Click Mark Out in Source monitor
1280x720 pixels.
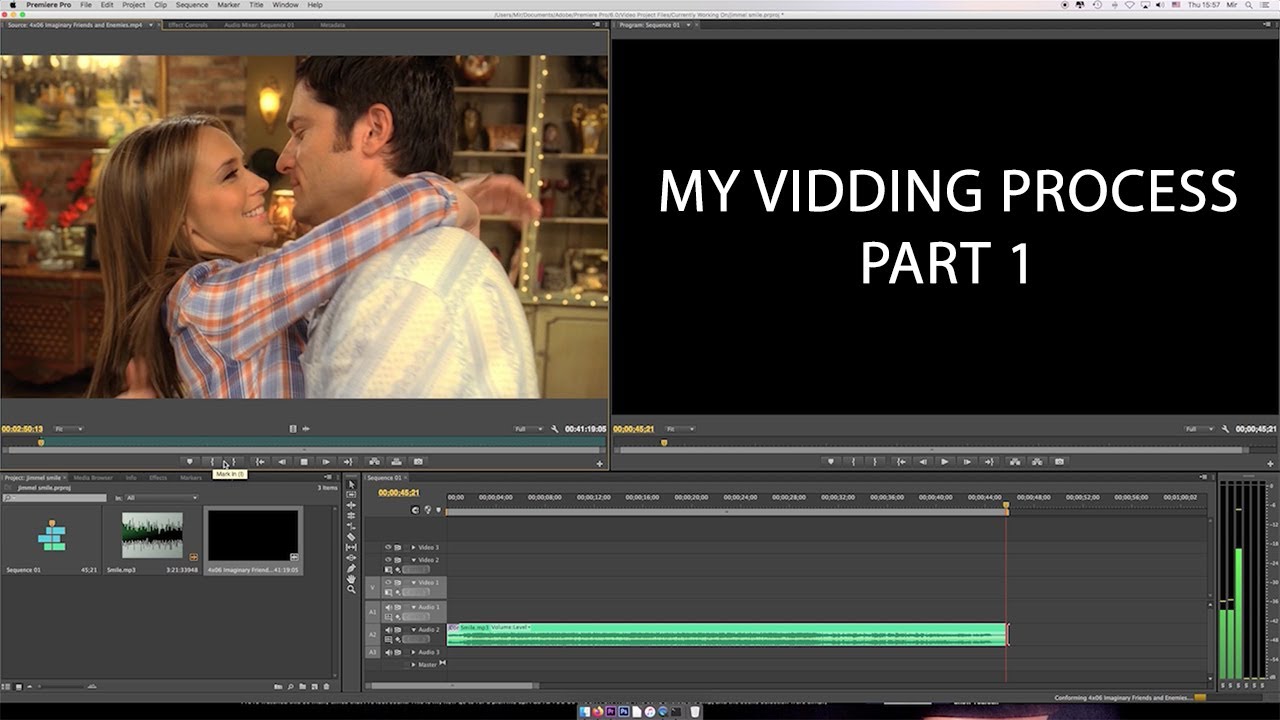point(234,462)
